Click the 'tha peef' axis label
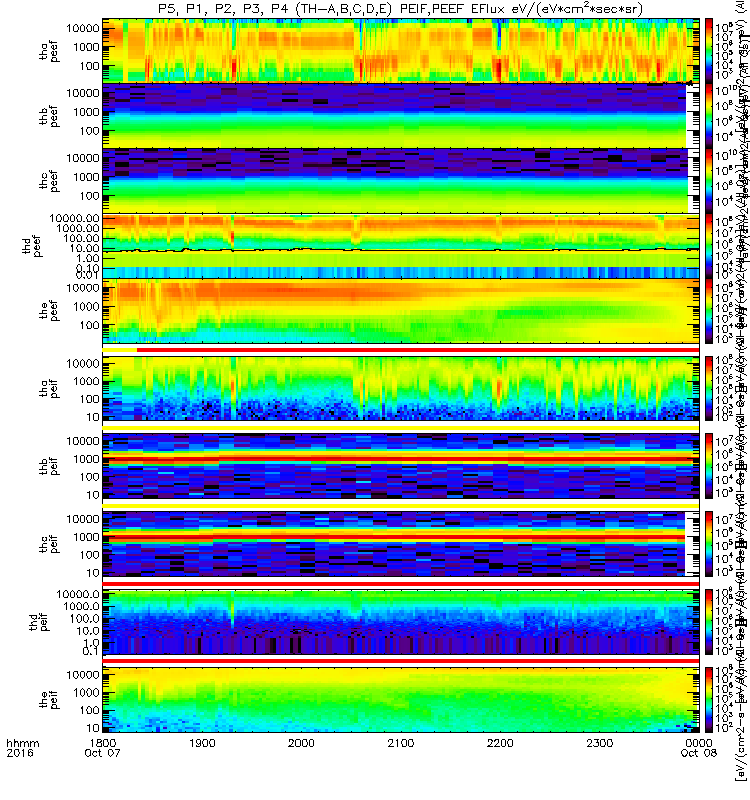This screenshot has width=750, height=800. coord(49,51)
